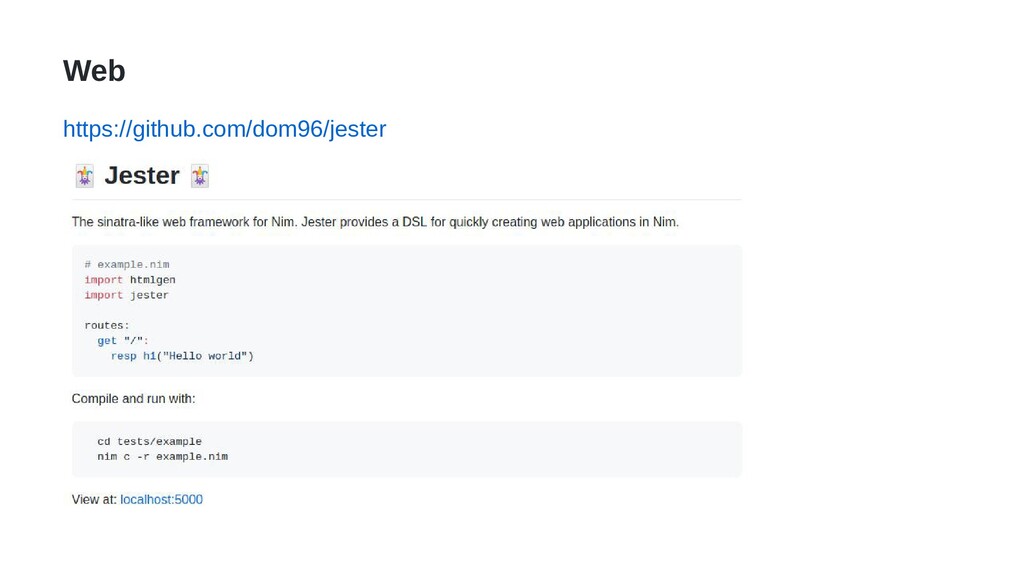Viewport: 1024px width, 576px height.
Task: Click the '# example.nim' comment line
Action: coord(127,264)
